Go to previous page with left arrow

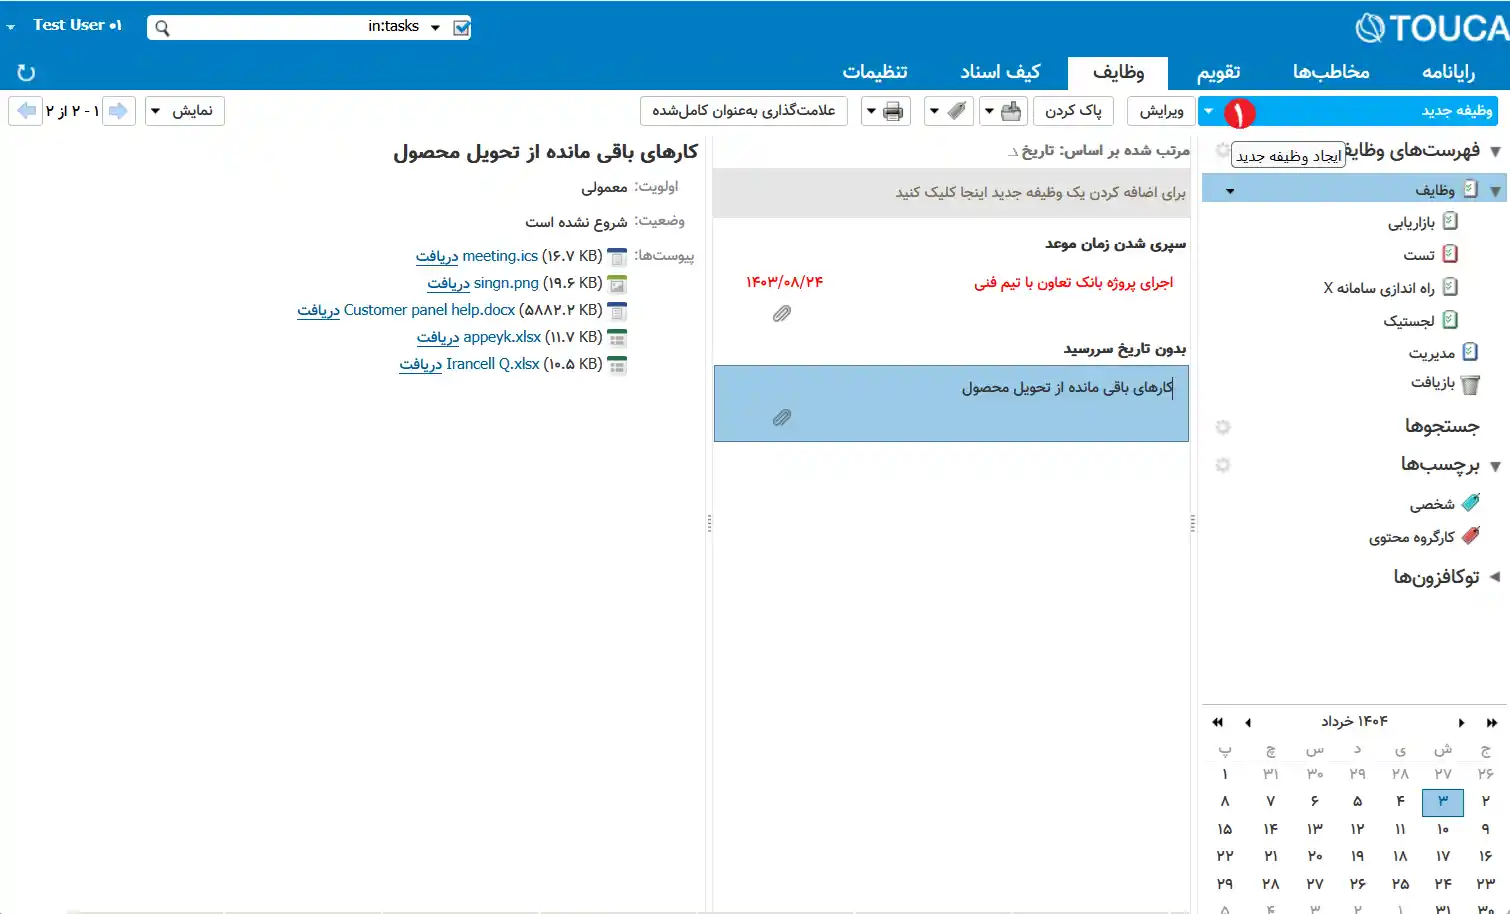(26, 110)
